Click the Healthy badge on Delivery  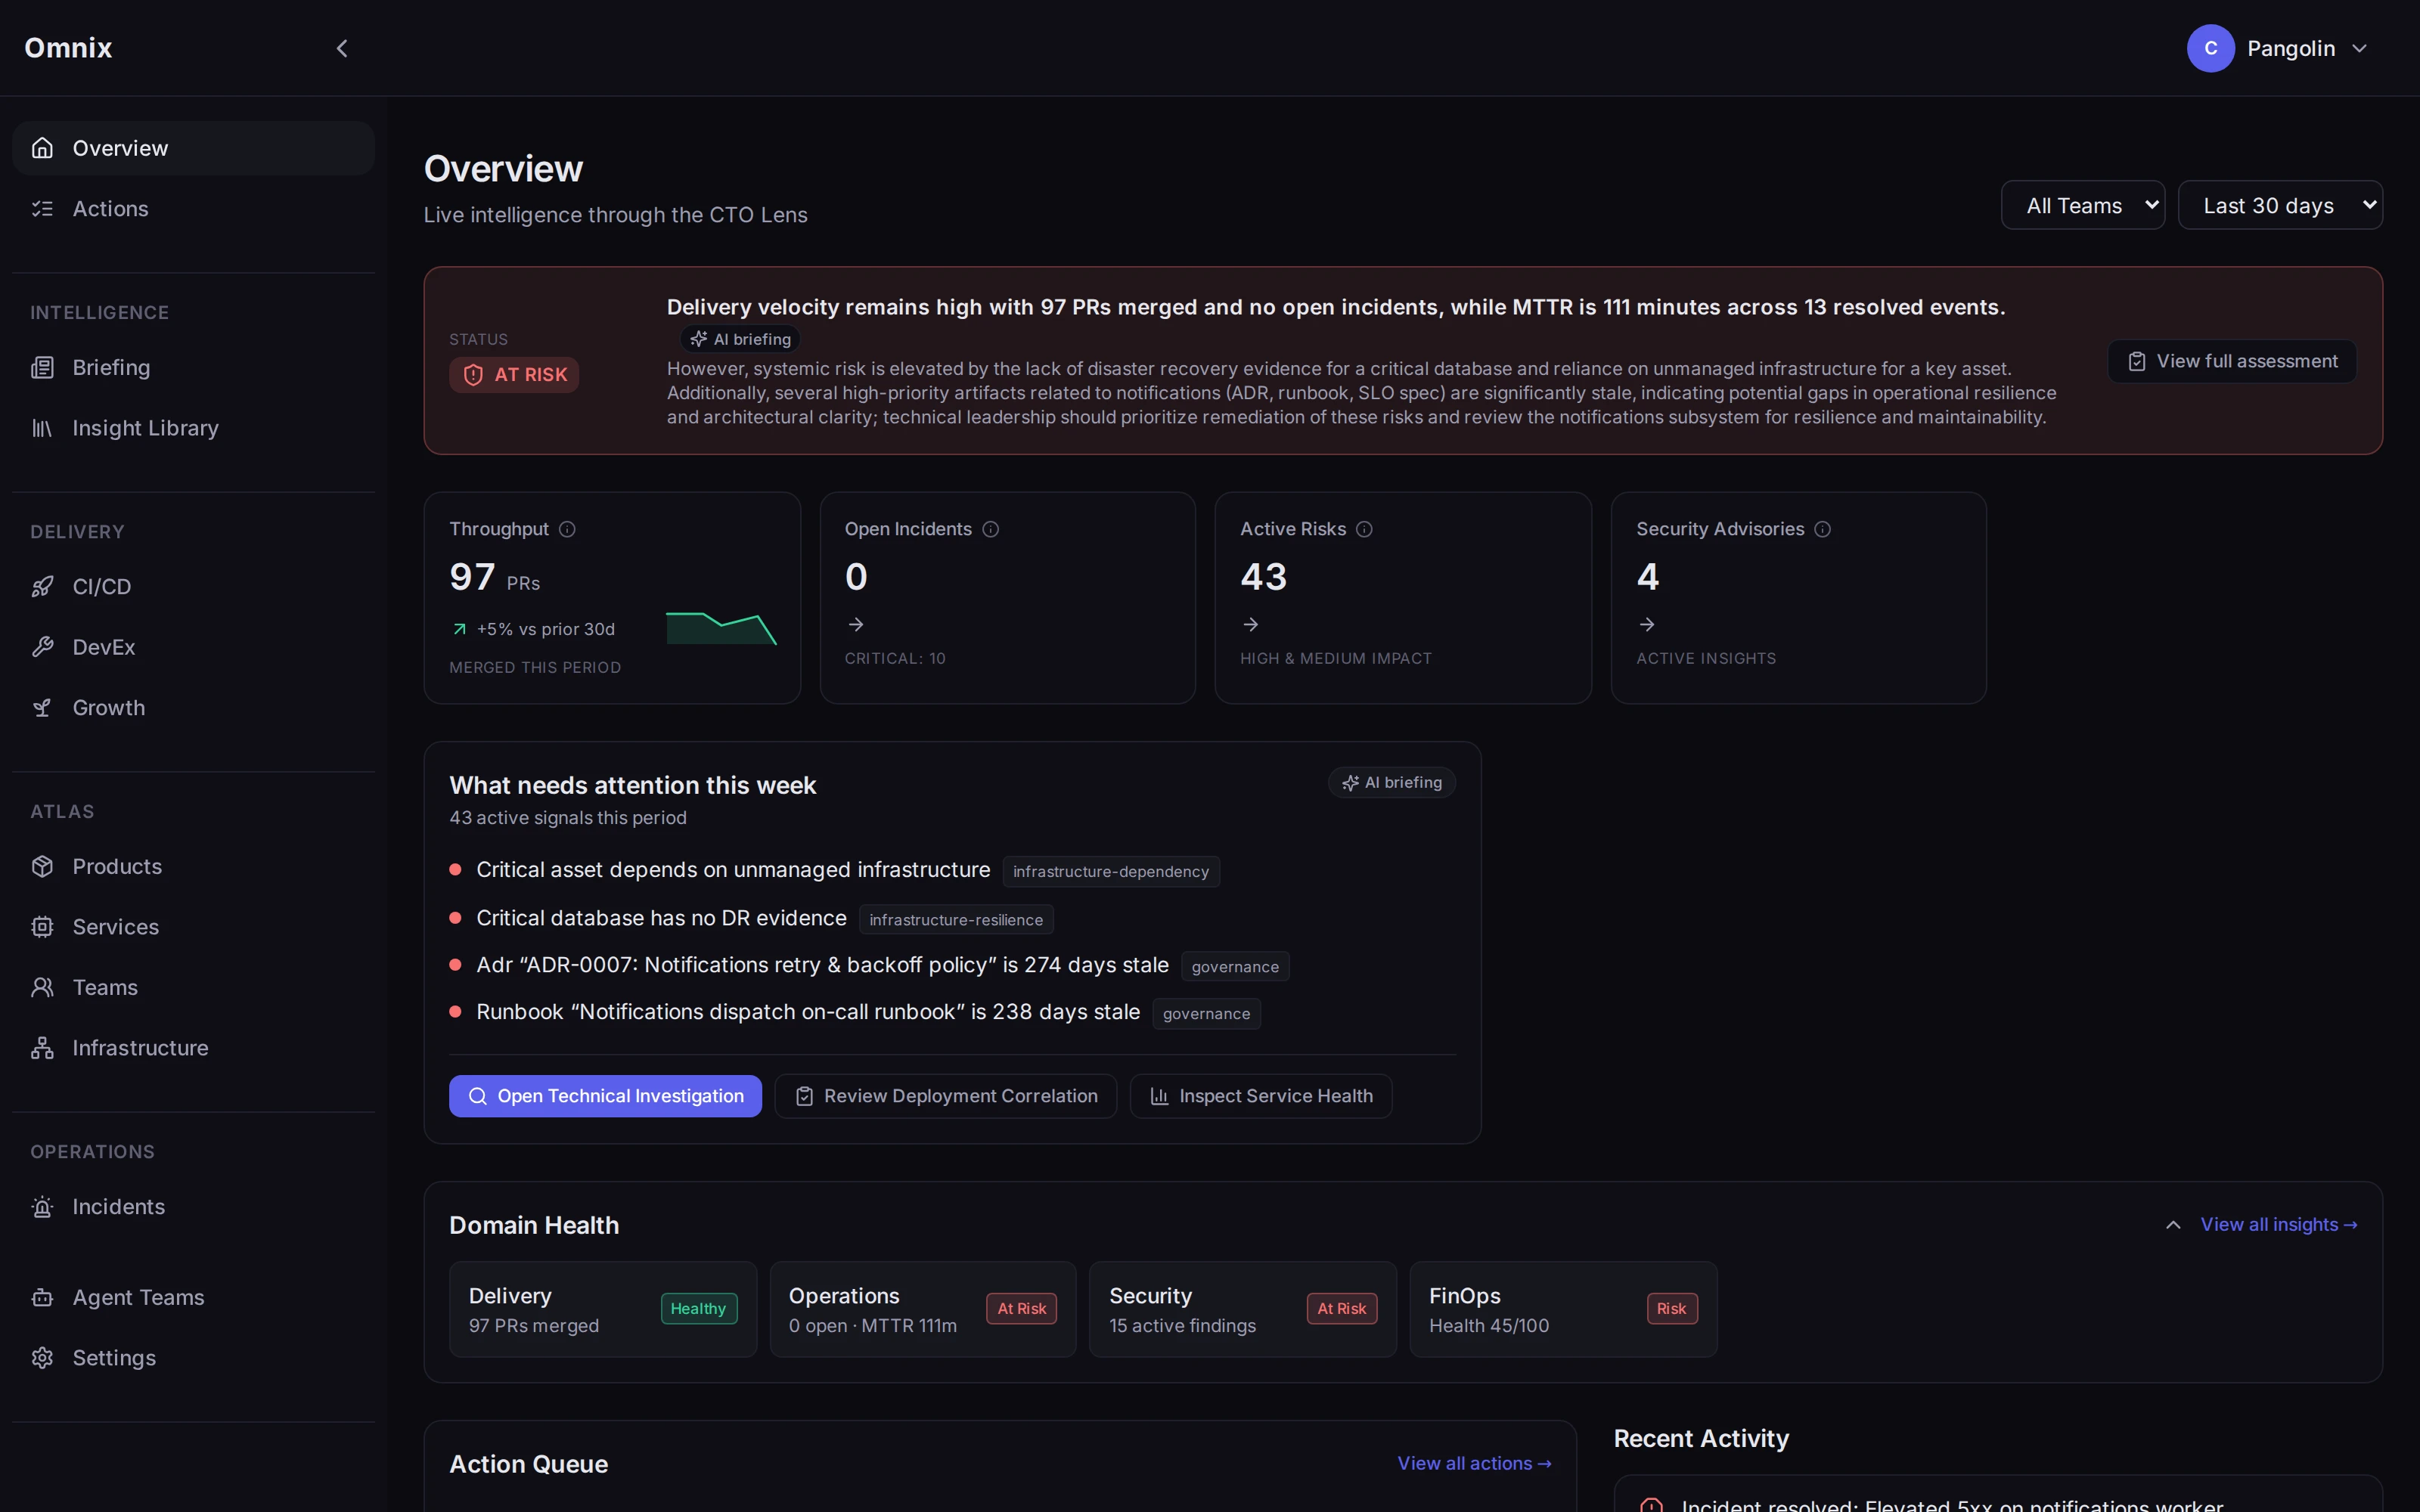(698, 1308)
